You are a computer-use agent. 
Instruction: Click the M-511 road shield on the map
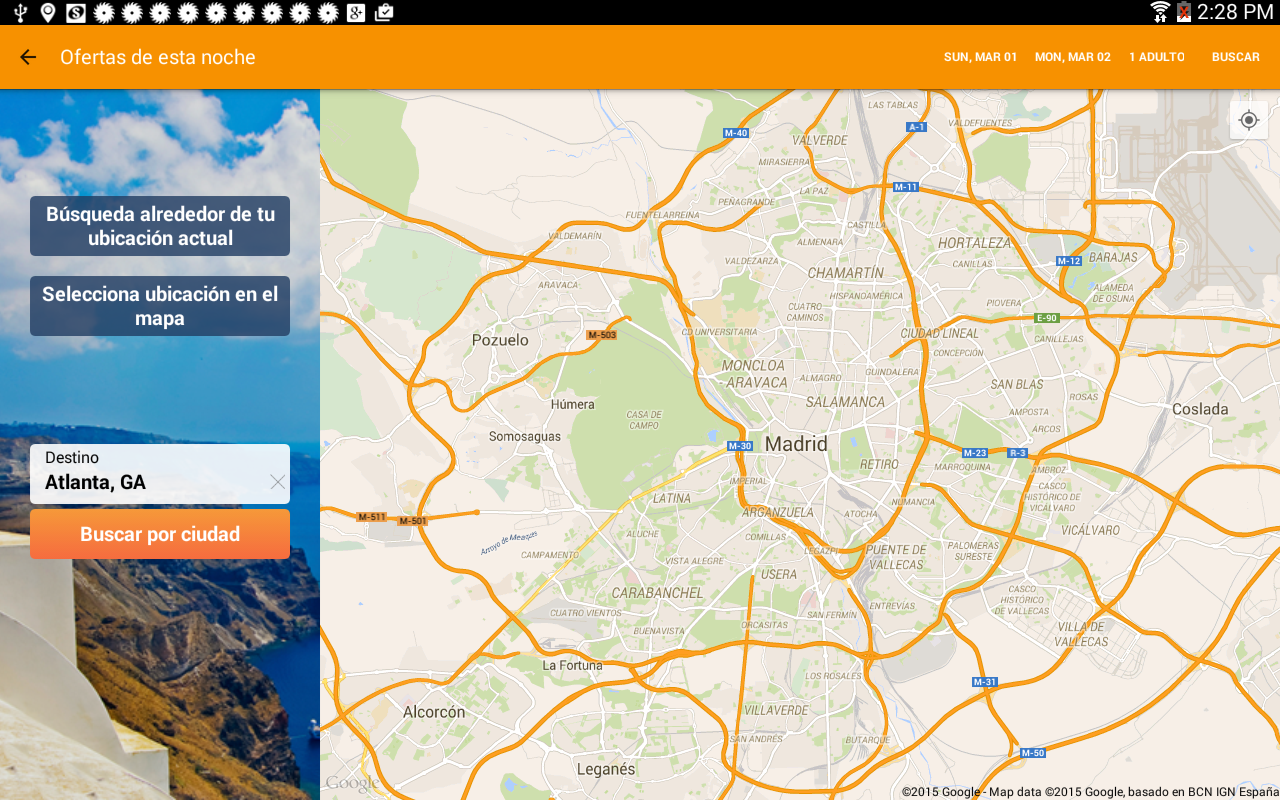[372, 517]
